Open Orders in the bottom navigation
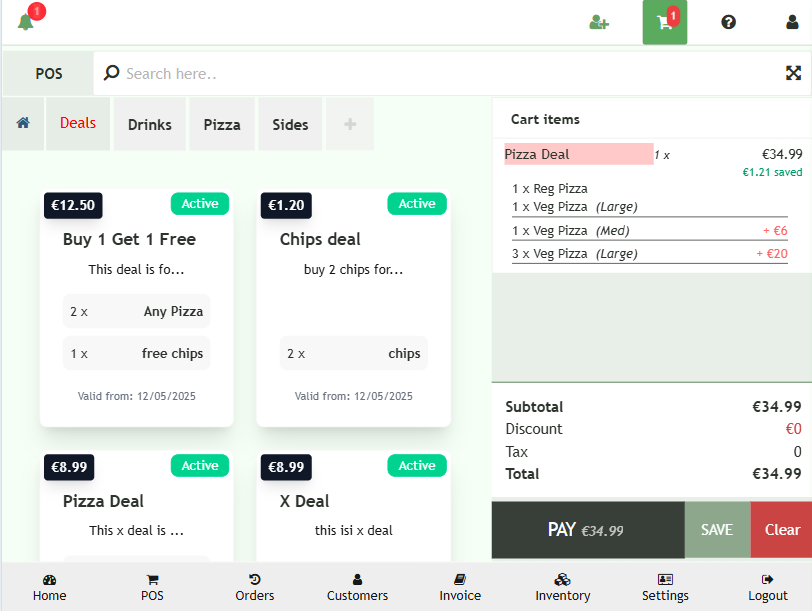The image size is (812, 611). 255,587
